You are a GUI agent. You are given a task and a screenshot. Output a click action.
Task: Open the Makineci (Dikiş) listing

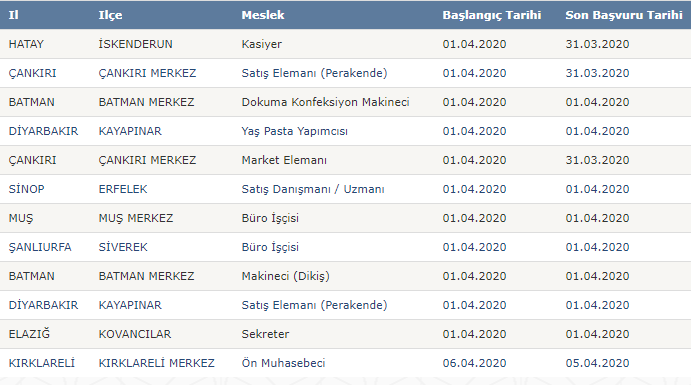click(x=286, y=276)
